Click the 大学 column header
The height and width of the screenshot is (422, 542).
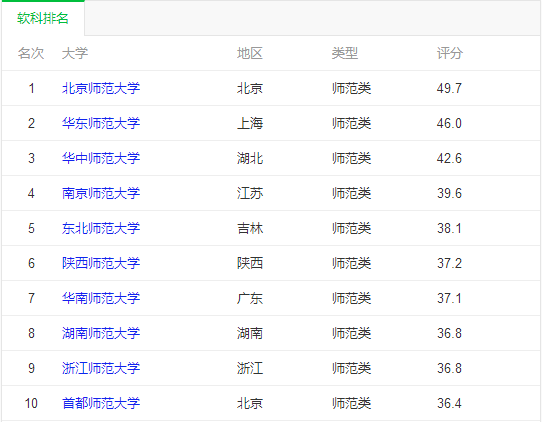(75, 54)
